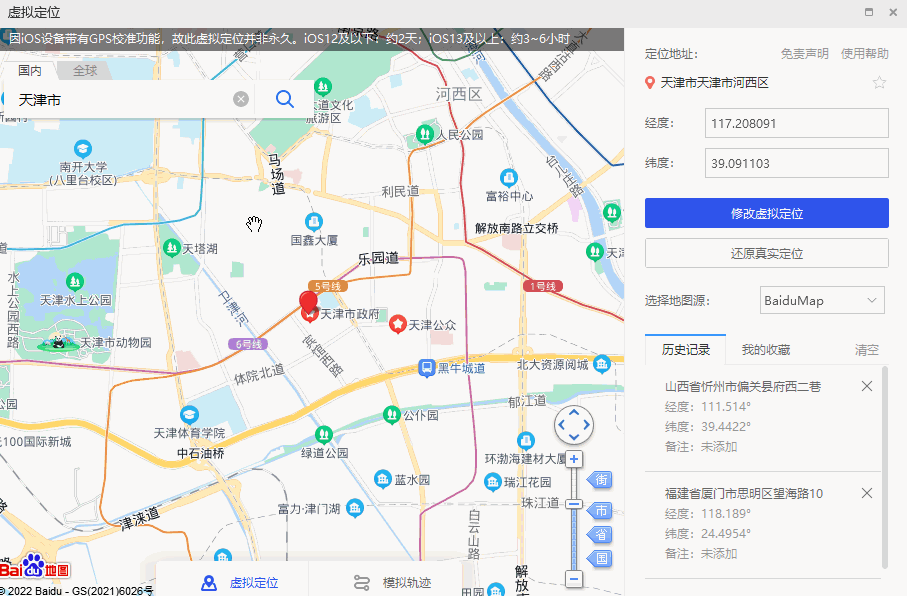Screen dimensions: 907x596
Task: Select the 虚拟定位 bottom tab
Action: click(x=240, y=583)
